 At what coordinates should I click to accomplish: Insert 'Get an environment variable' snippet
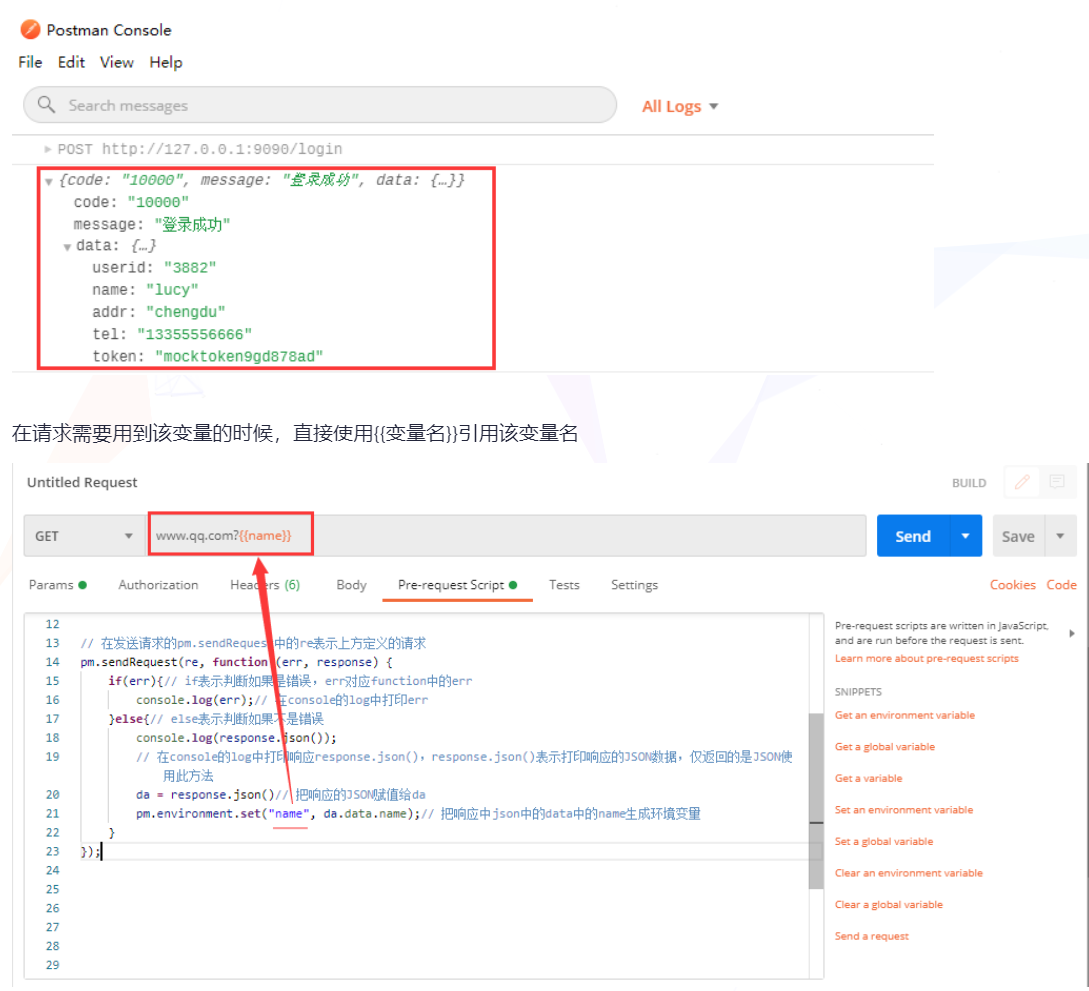[904, 715]
